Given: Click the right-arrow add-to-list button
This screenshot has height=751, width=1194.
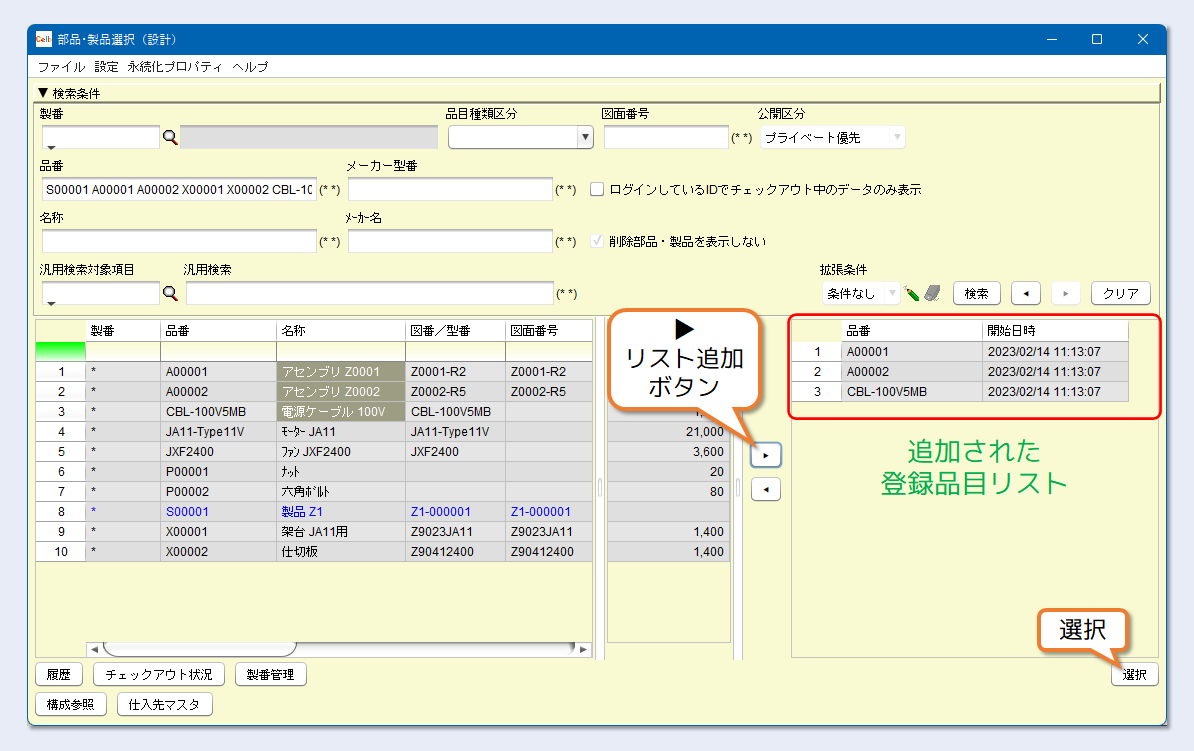Looking at the screenshot, I should click(766, 455).
